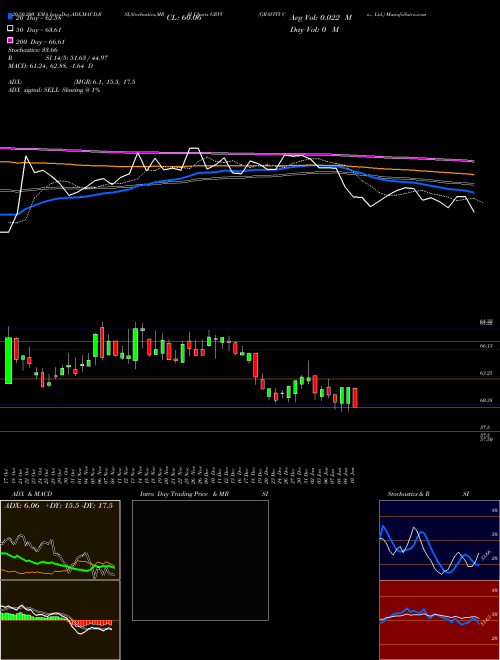Click the 'Day Vol: 0 M' label
Viewport: 500px width, 660px height.
click(314, 29)
